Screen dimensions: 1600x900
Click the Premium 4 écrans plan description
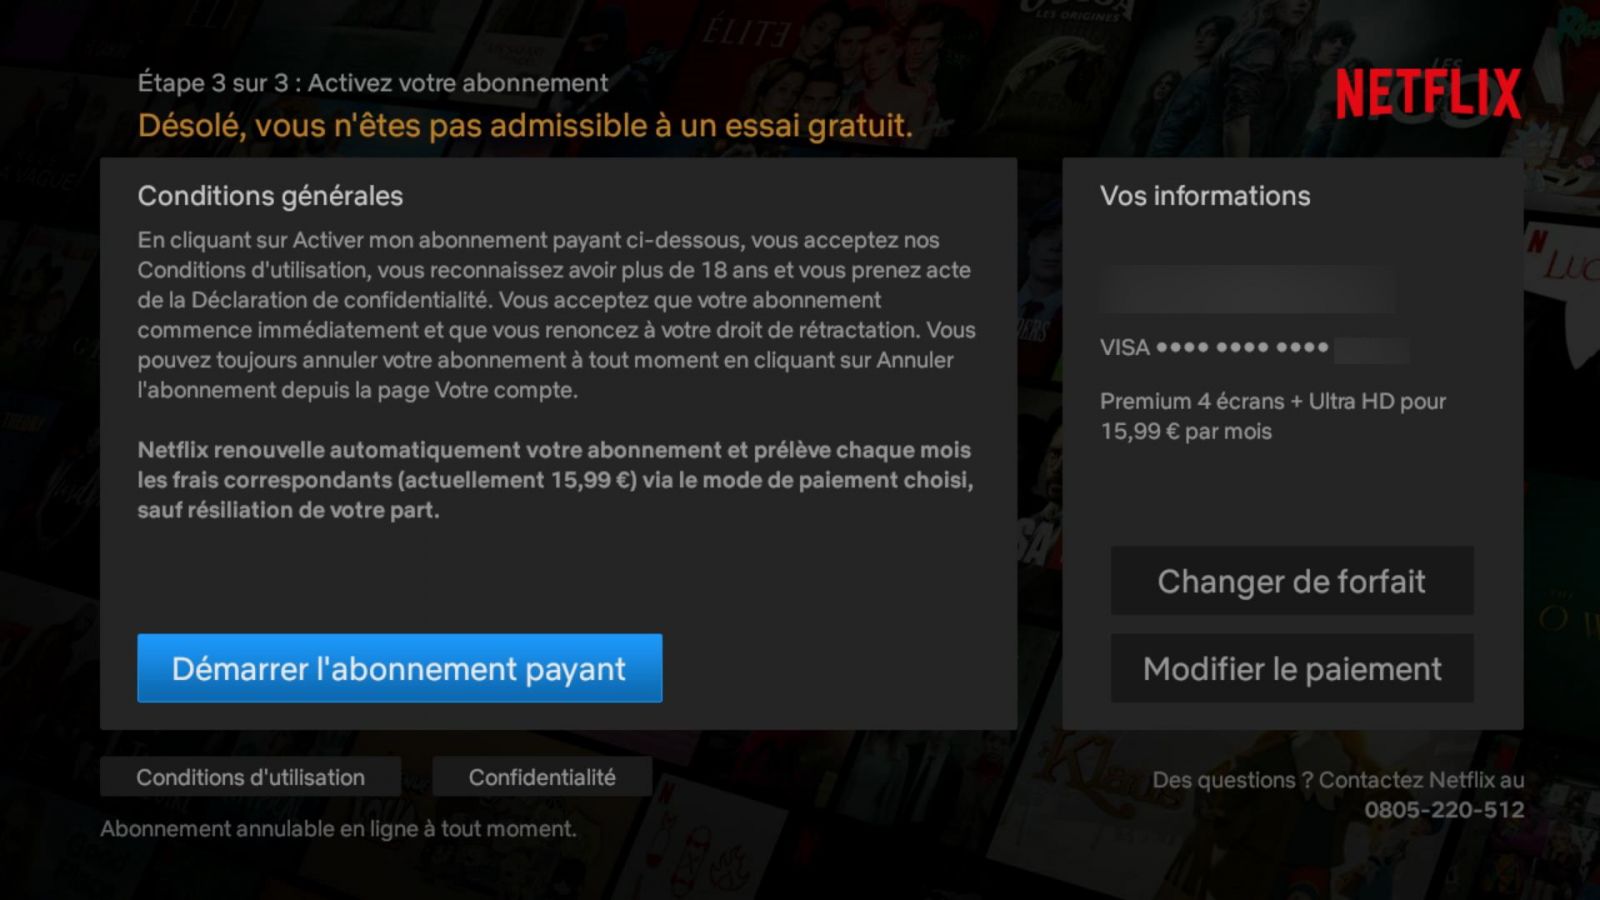click(1273, 416)
